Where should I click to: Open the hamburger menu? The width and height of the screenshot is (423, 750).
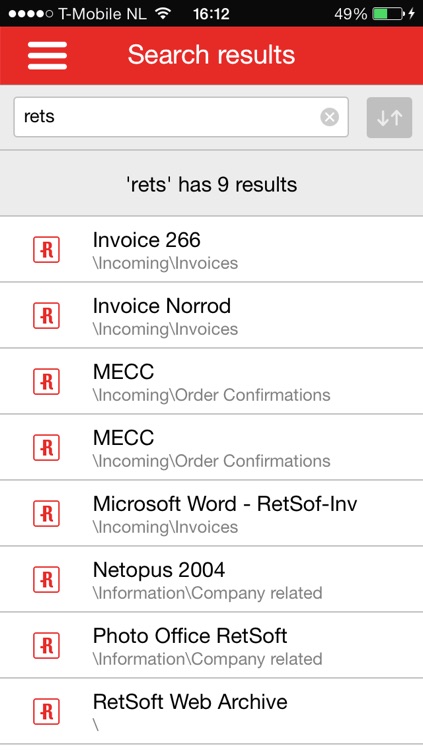47,55
